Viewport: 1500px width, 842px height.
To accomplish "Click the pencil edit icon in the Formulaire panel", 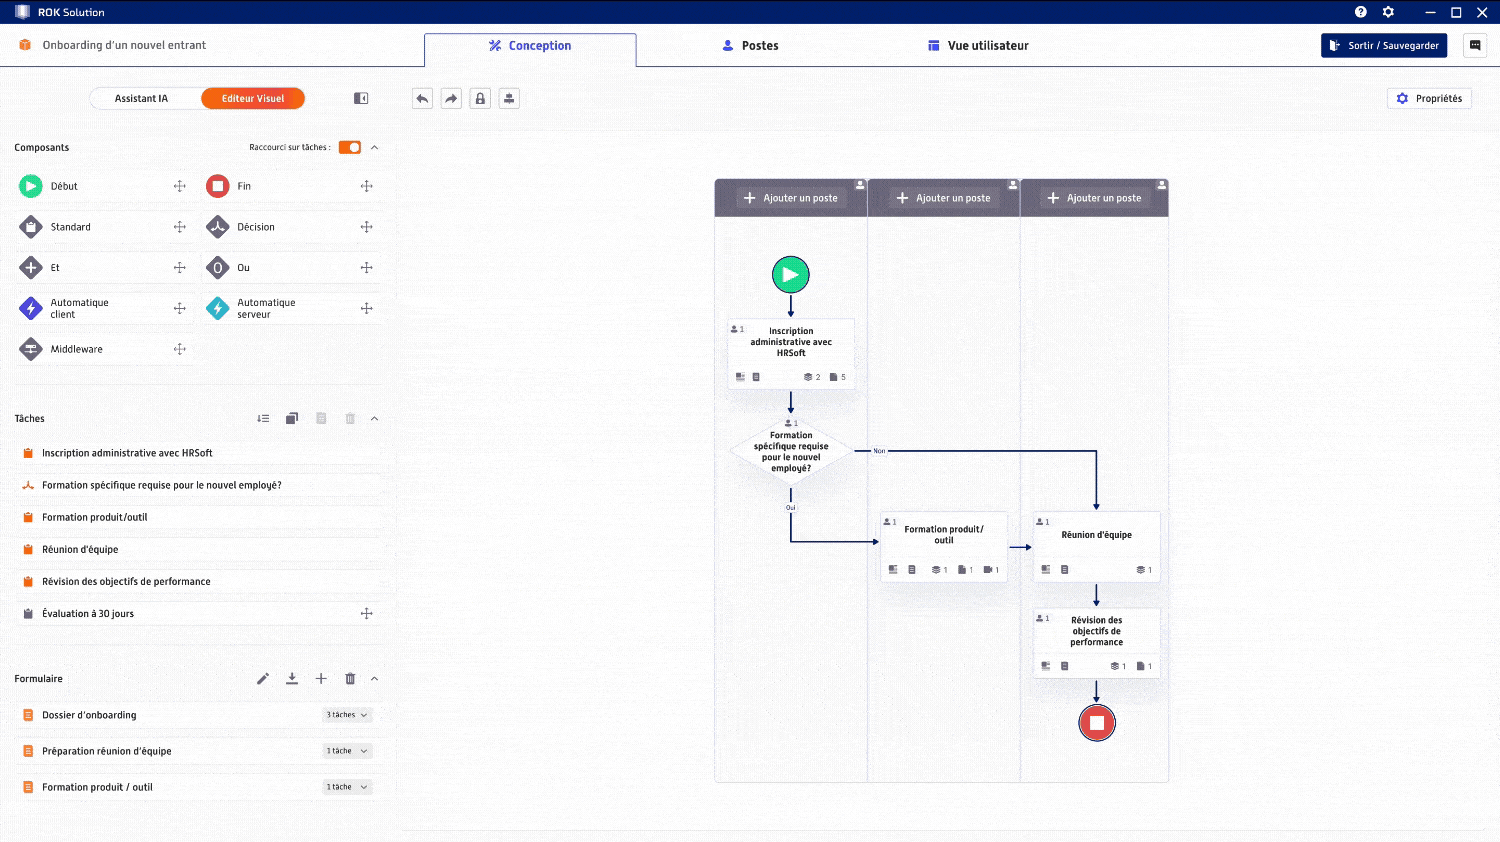I will pos(263,678).
